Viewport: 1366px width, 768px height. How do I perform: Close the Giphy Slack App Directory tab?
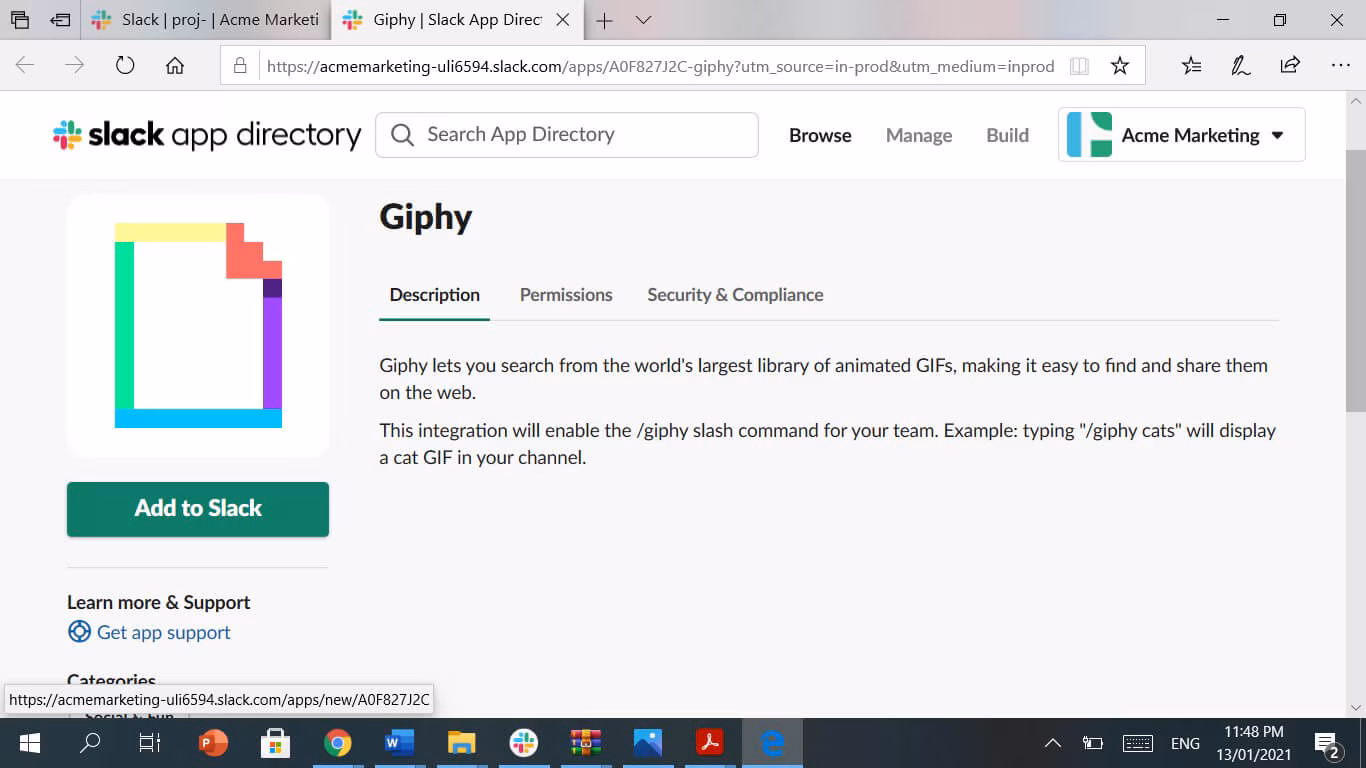563,20
